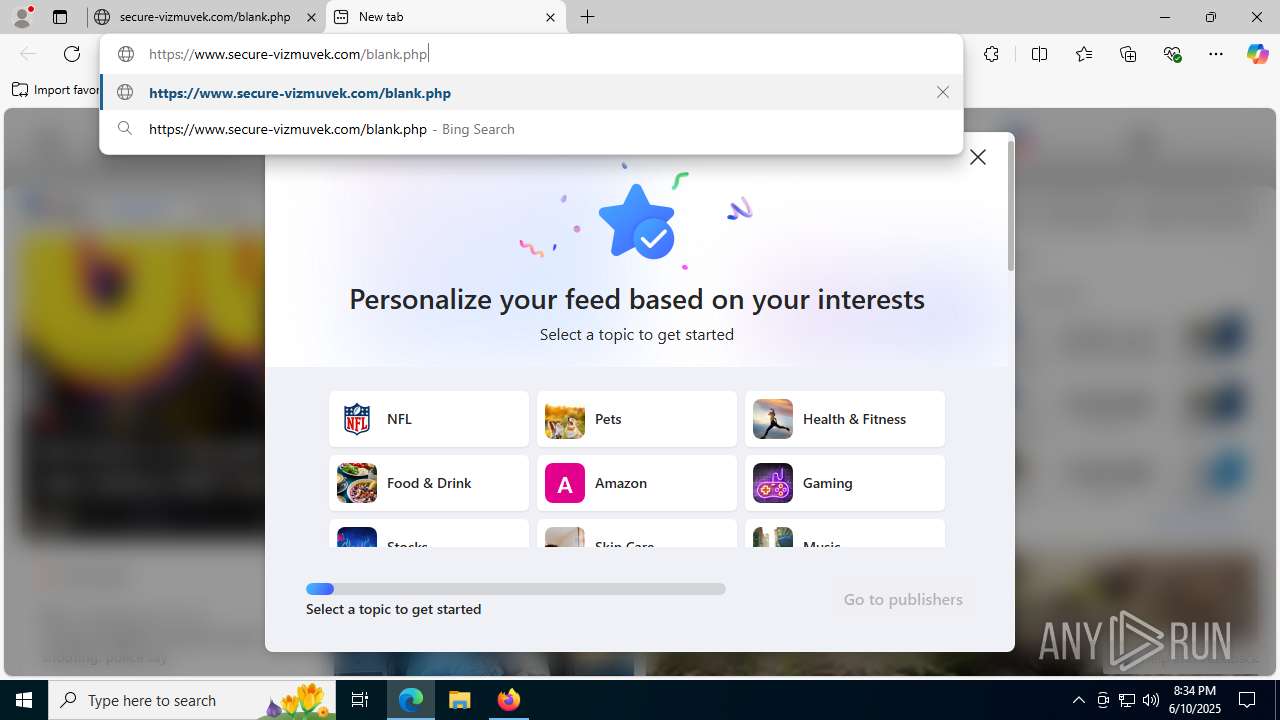The height and width of the screenshot is (720, 1280).
Task: Select the Food & Drink topic
Action: [x=429, y=483]
